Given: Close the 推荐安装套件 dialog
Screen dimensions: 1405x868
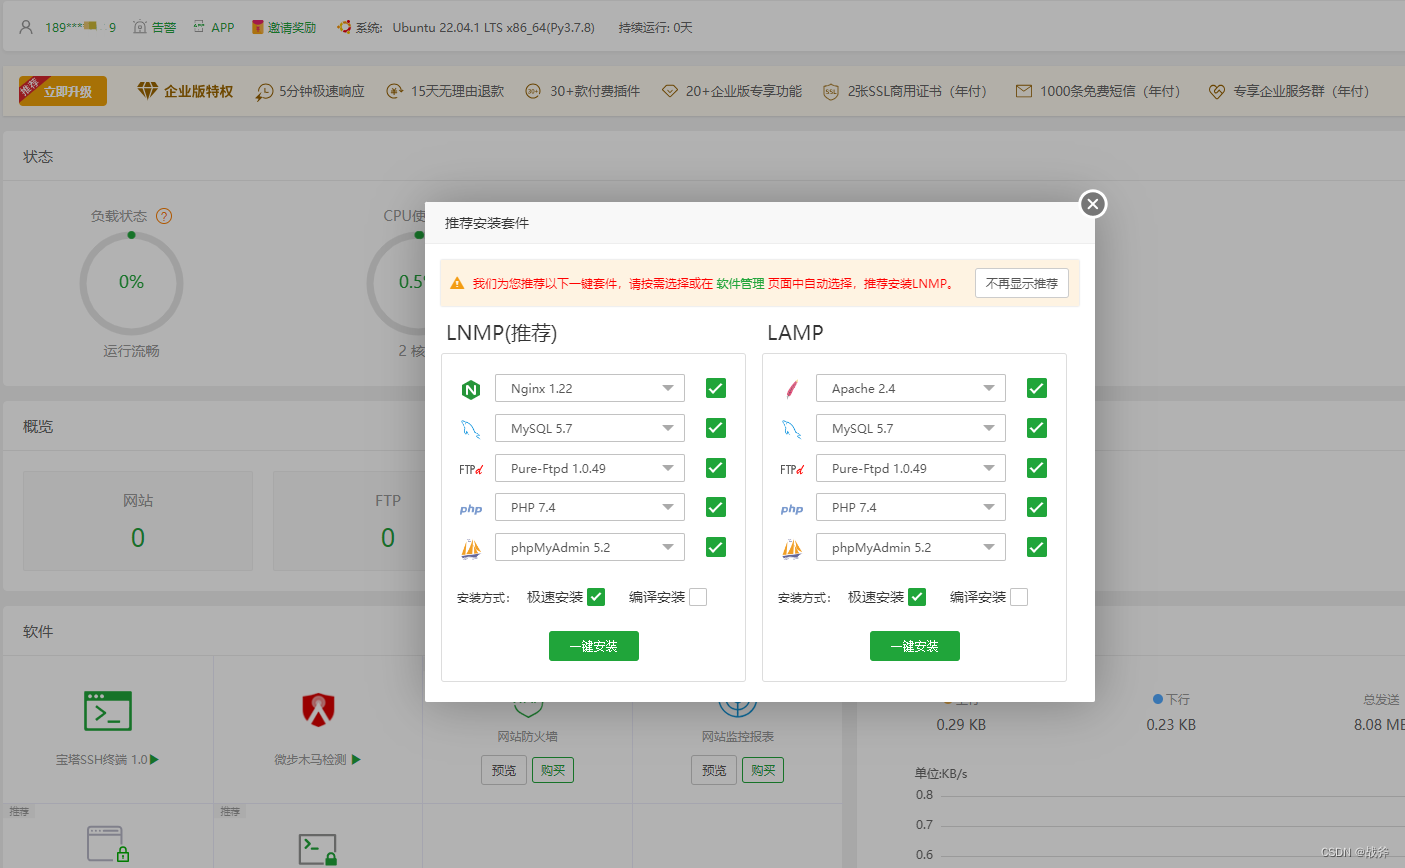Looking at the screenshot, I should pyautogui.click(x=1093, y=204).
